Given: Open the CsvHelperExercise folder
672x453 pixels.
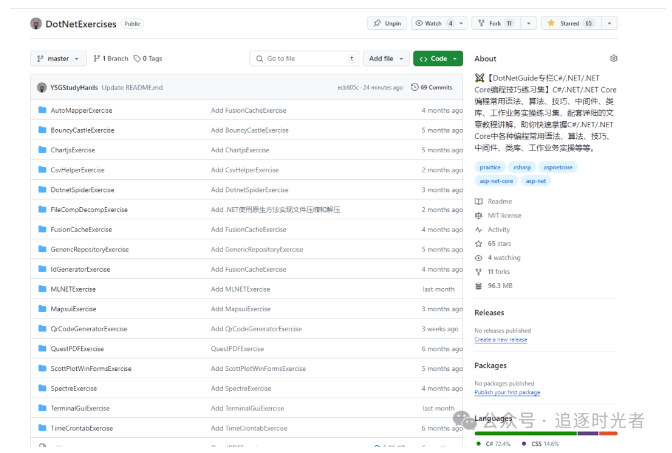Looking at the screenshot, I should tap(78, 170).
